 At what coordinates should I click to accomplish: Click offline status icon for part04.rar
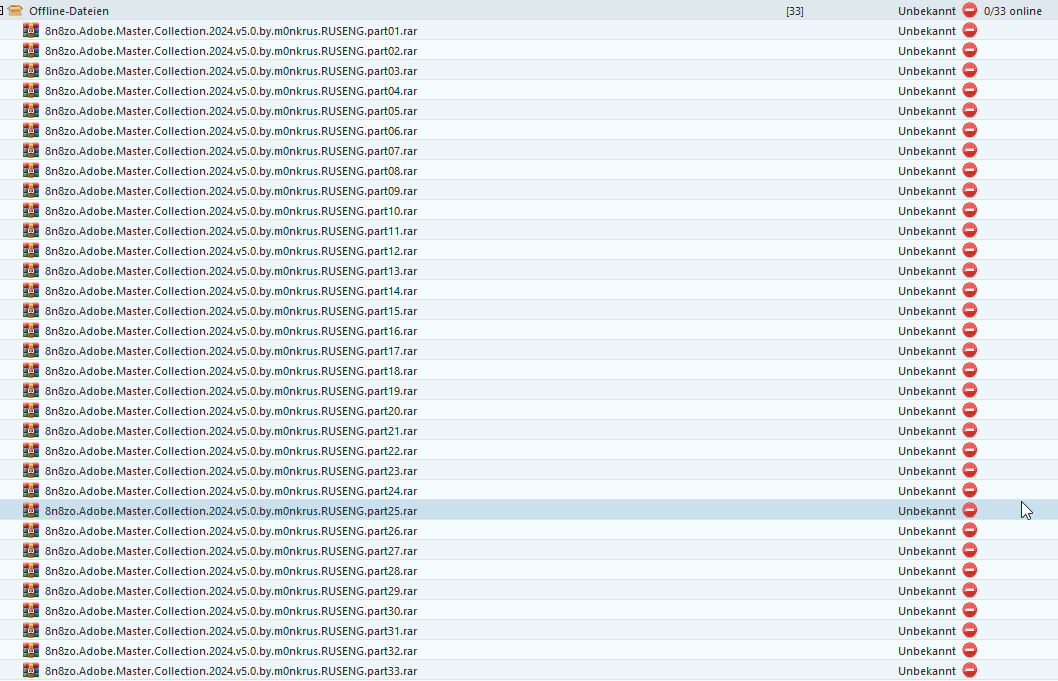click(970, 90)
